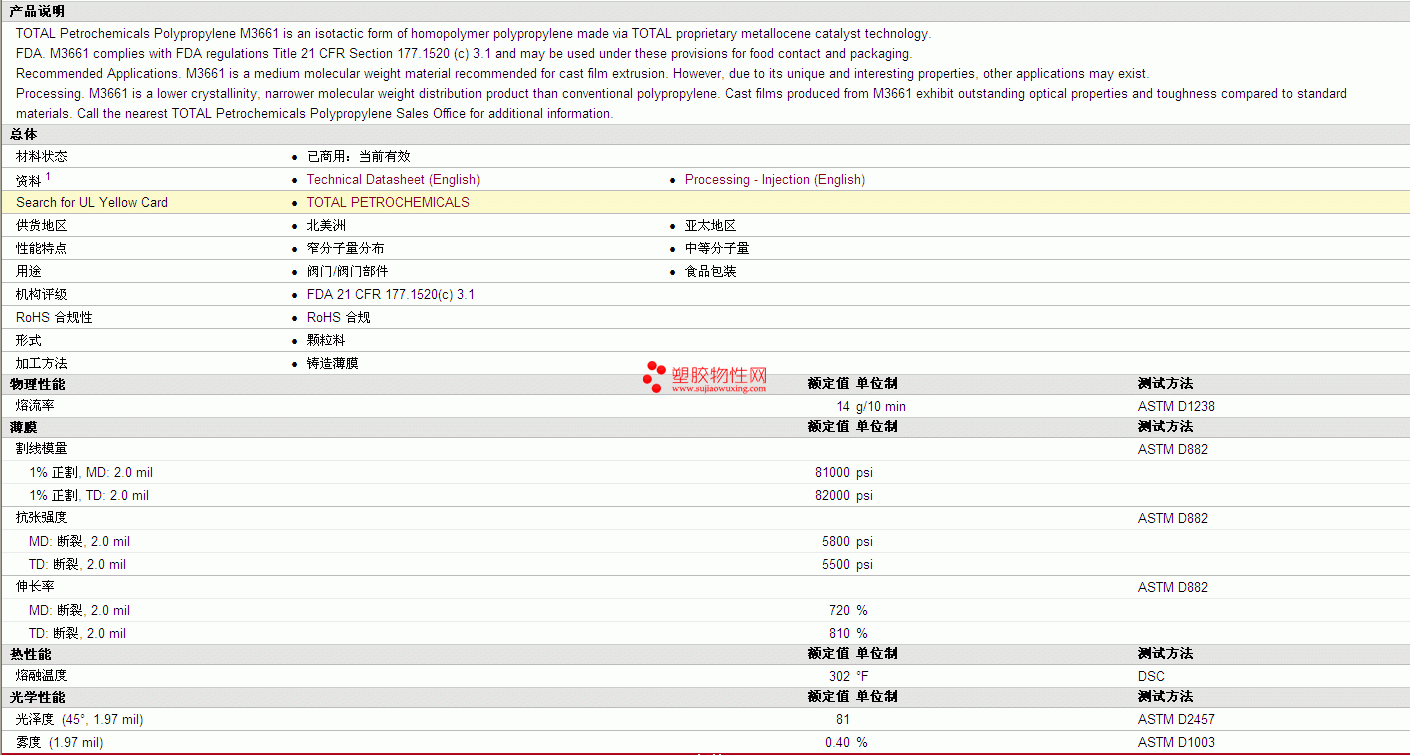Click the '已商用：当前有效' status value

coord(359,157)
